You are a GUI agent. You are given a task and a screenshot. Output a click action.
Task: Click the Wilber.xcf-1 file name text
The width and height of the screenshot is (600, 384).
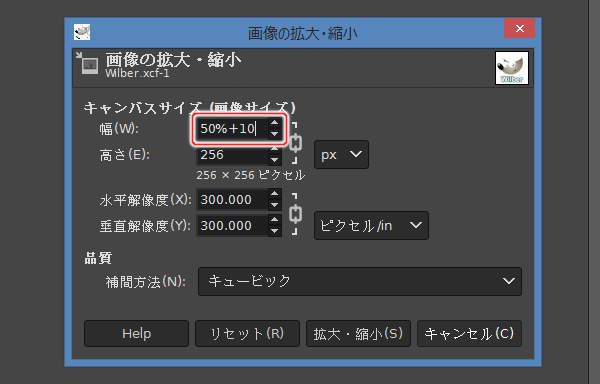pyautogui.click(x=137, y=73)
